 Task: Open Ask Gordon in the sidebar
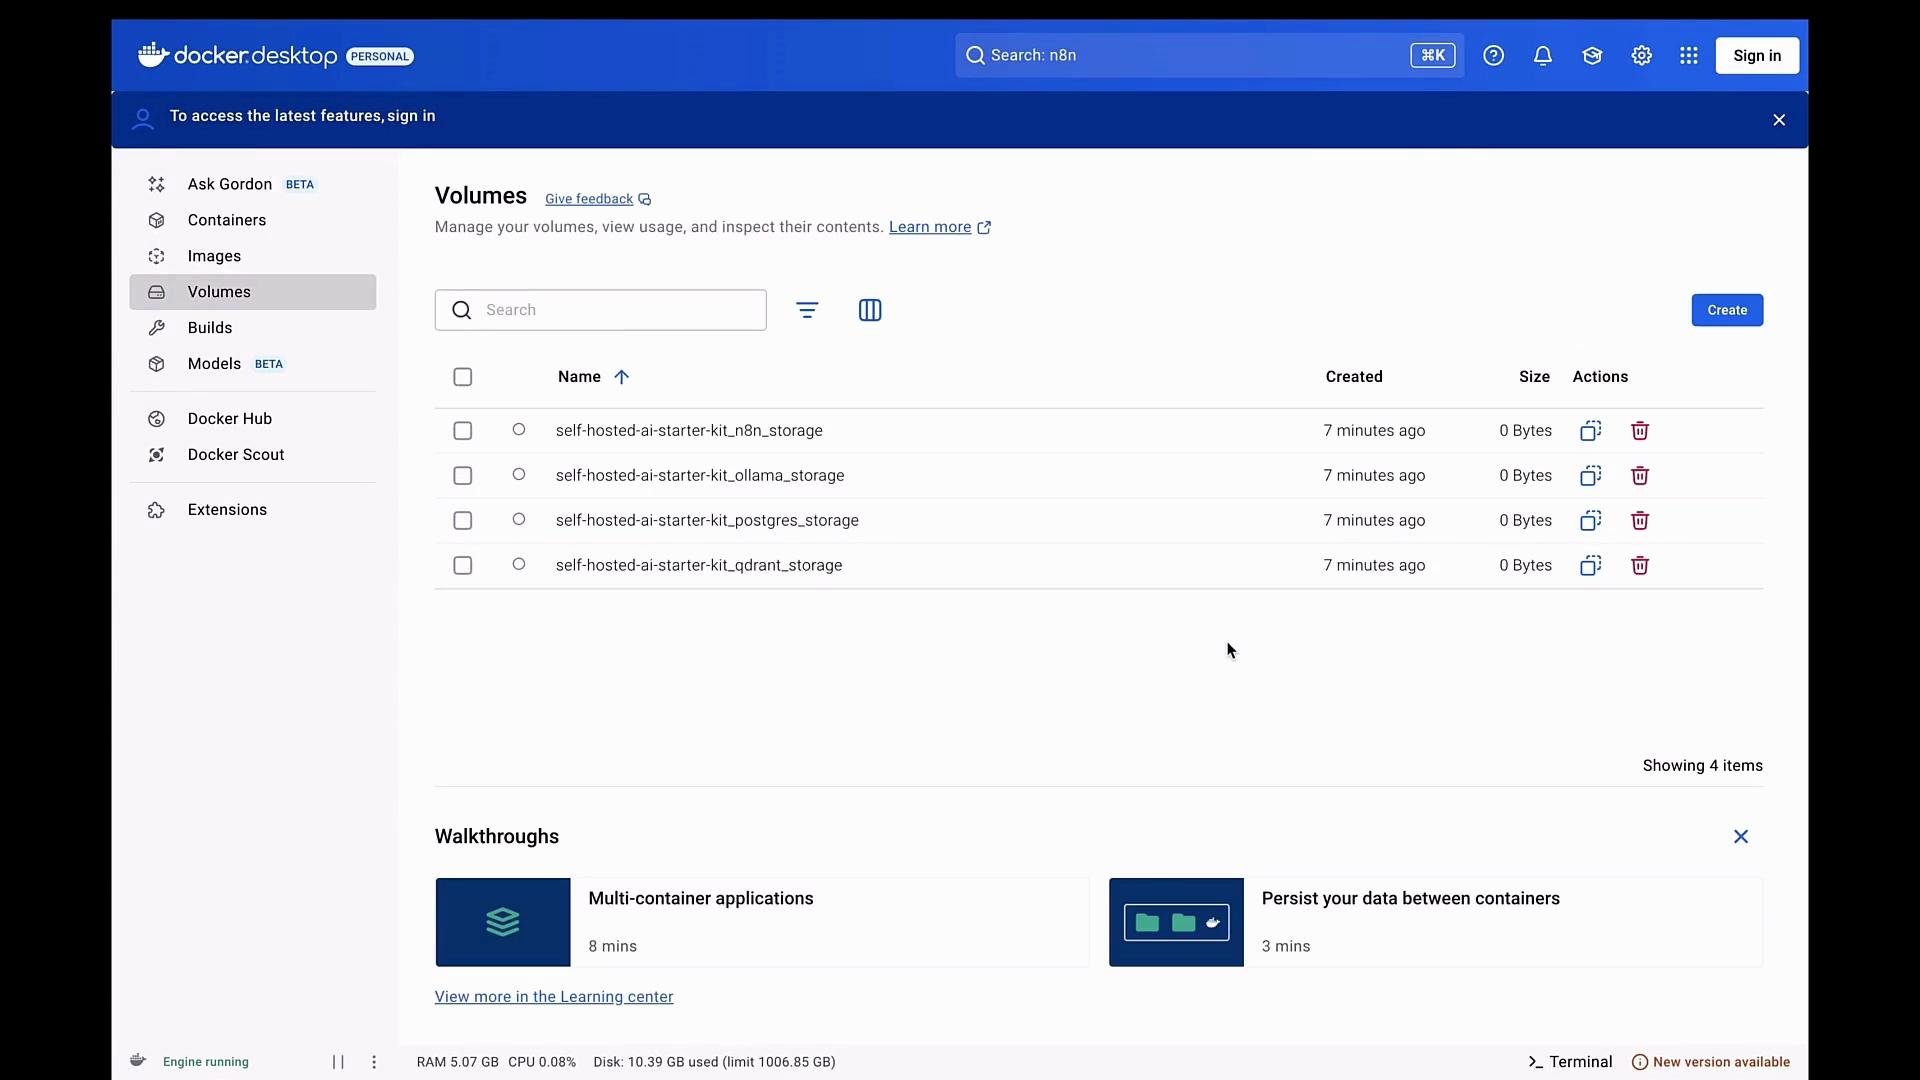pyautogui.click(x=252, y=184)
